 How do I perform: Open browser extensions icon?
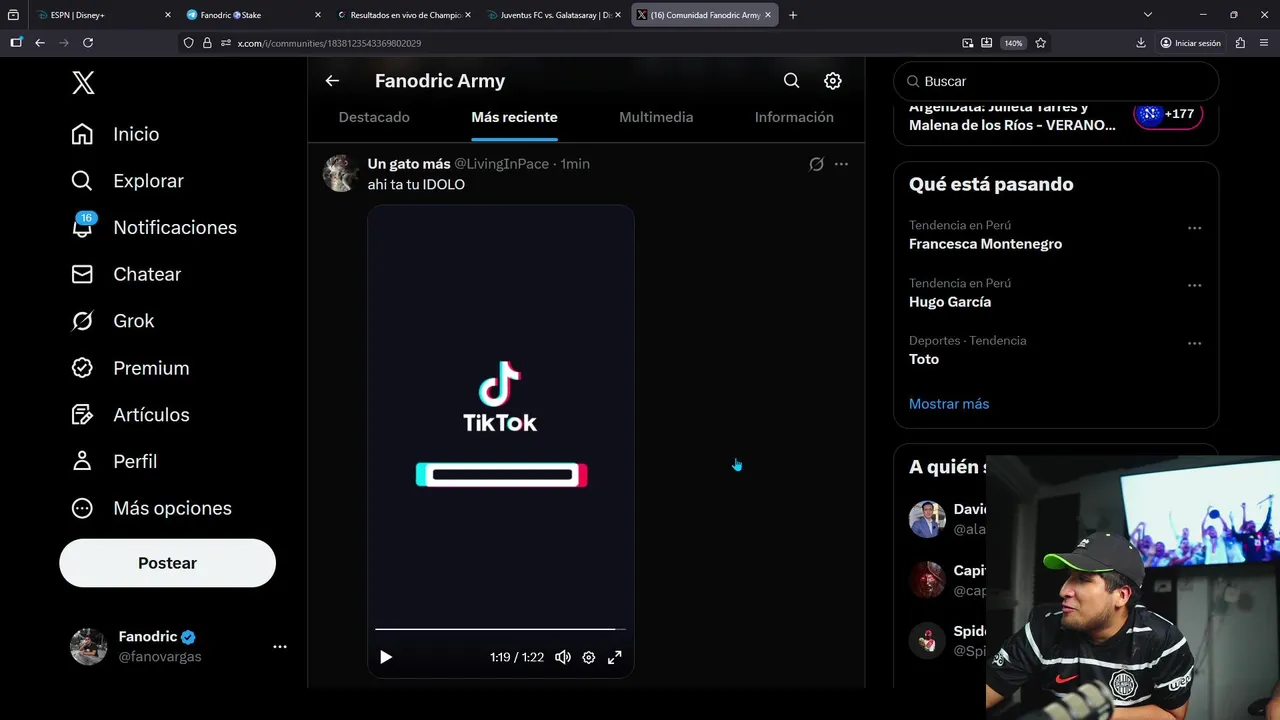point(1240,43)
